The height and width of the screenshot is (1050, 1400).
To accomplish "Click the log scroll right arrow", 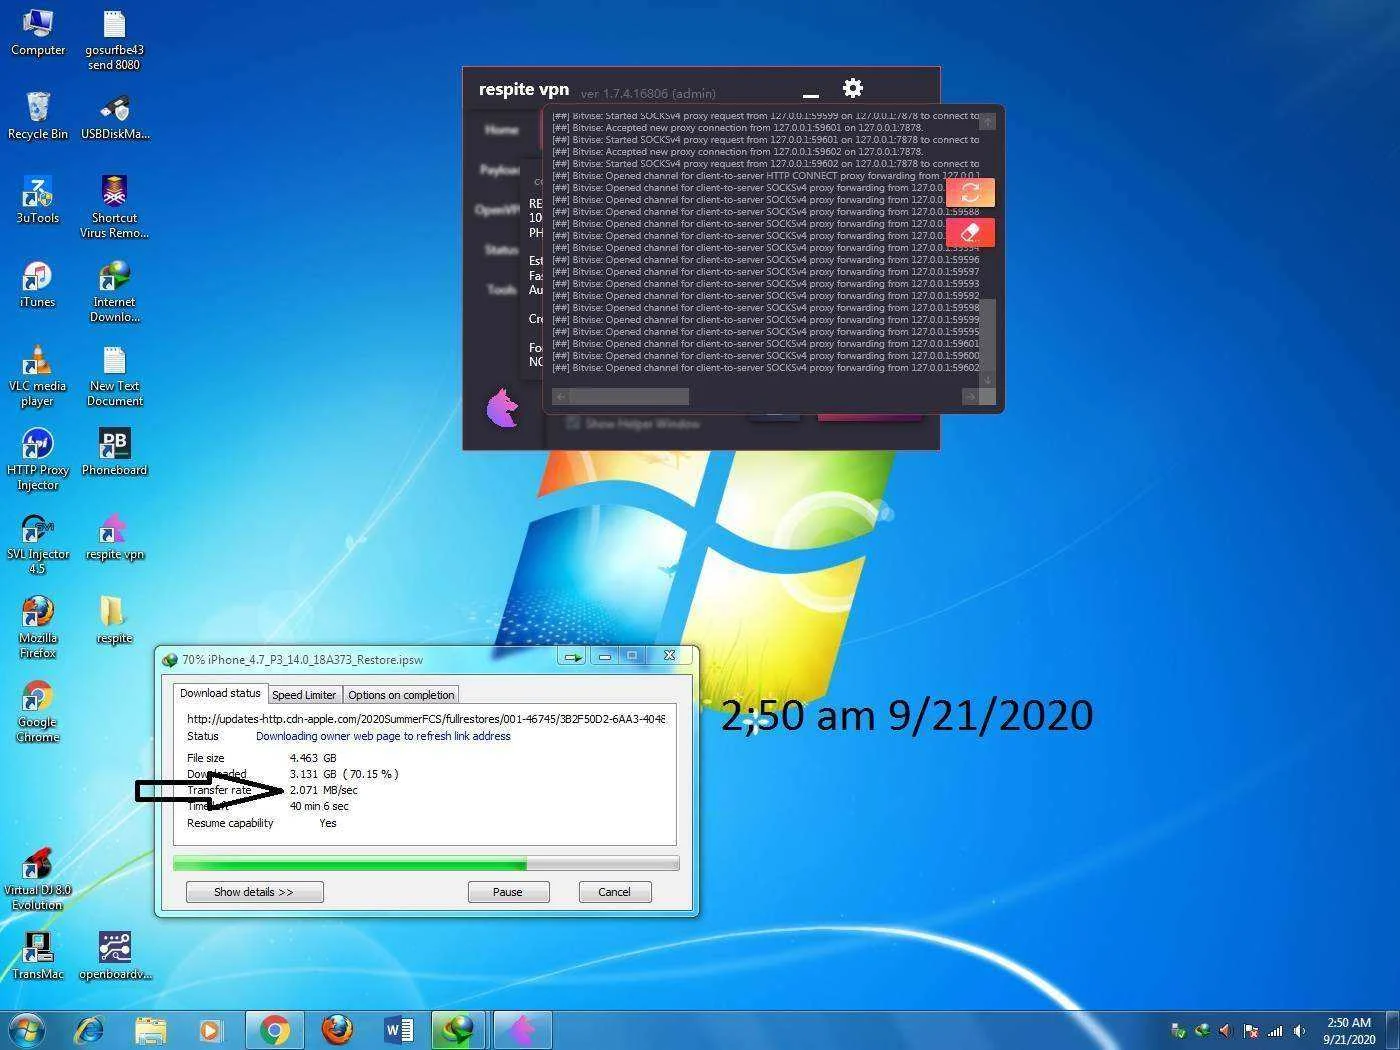I will point(969,397).
